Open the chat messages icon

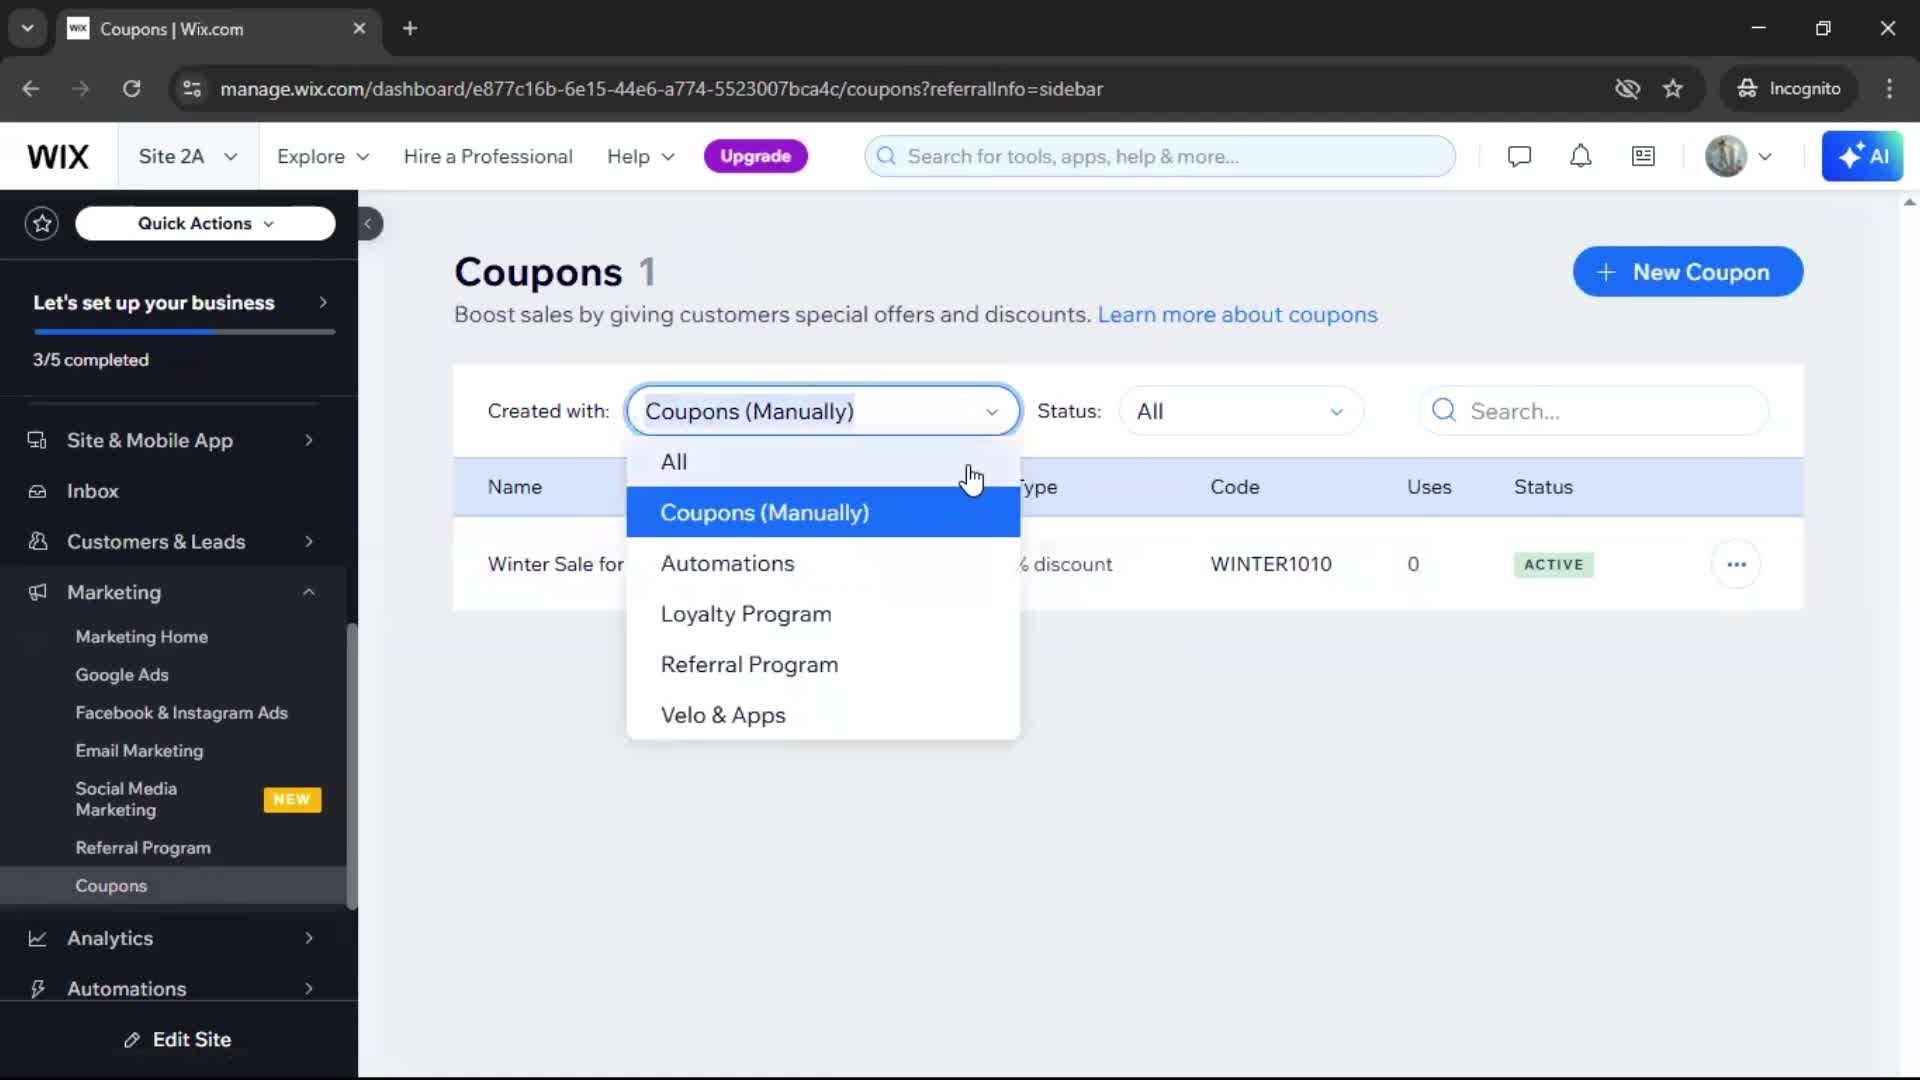(x=1519, y=156)
